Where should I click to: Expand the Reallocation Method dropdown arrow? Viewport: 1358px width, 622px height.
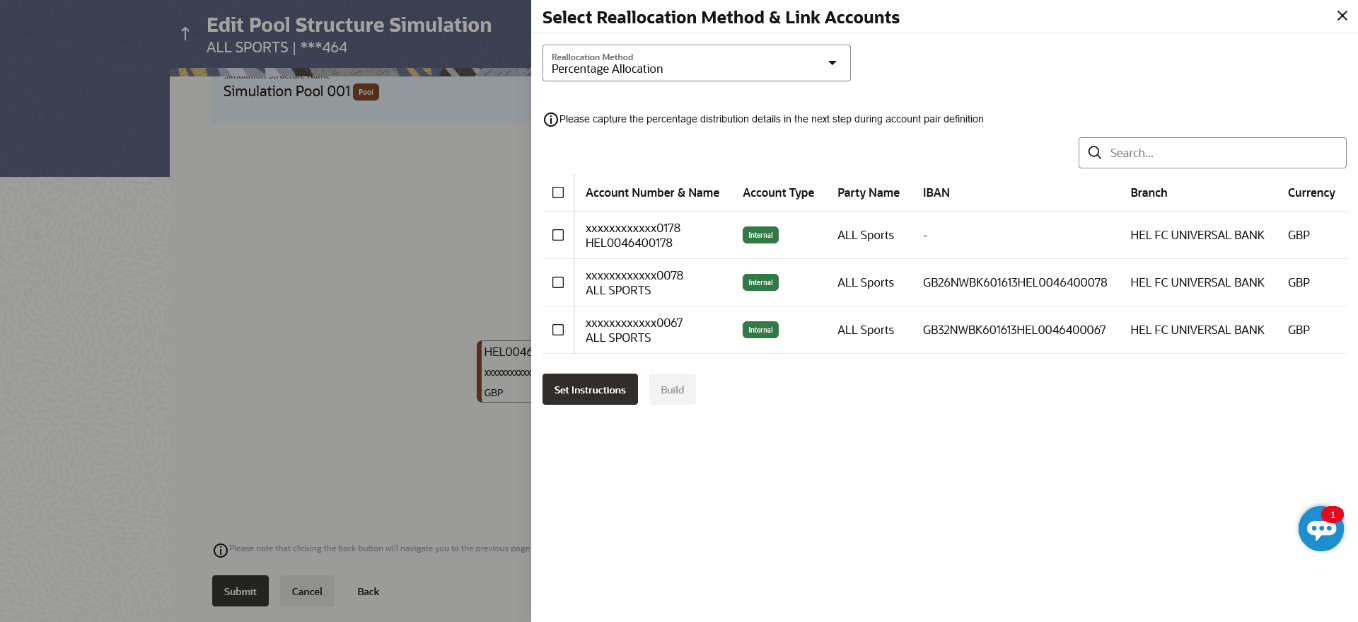point(832,63)
